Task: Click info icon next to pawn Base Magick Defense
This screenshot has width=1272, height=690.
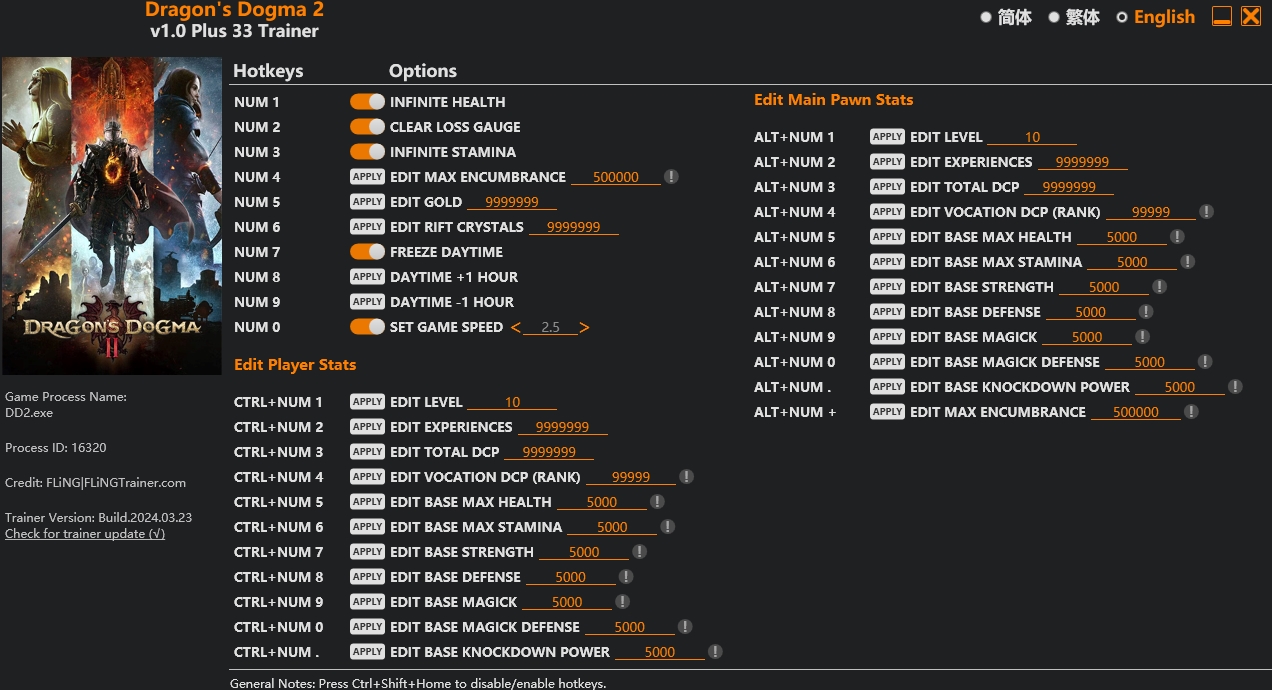Action: (x=1205, y=362)
